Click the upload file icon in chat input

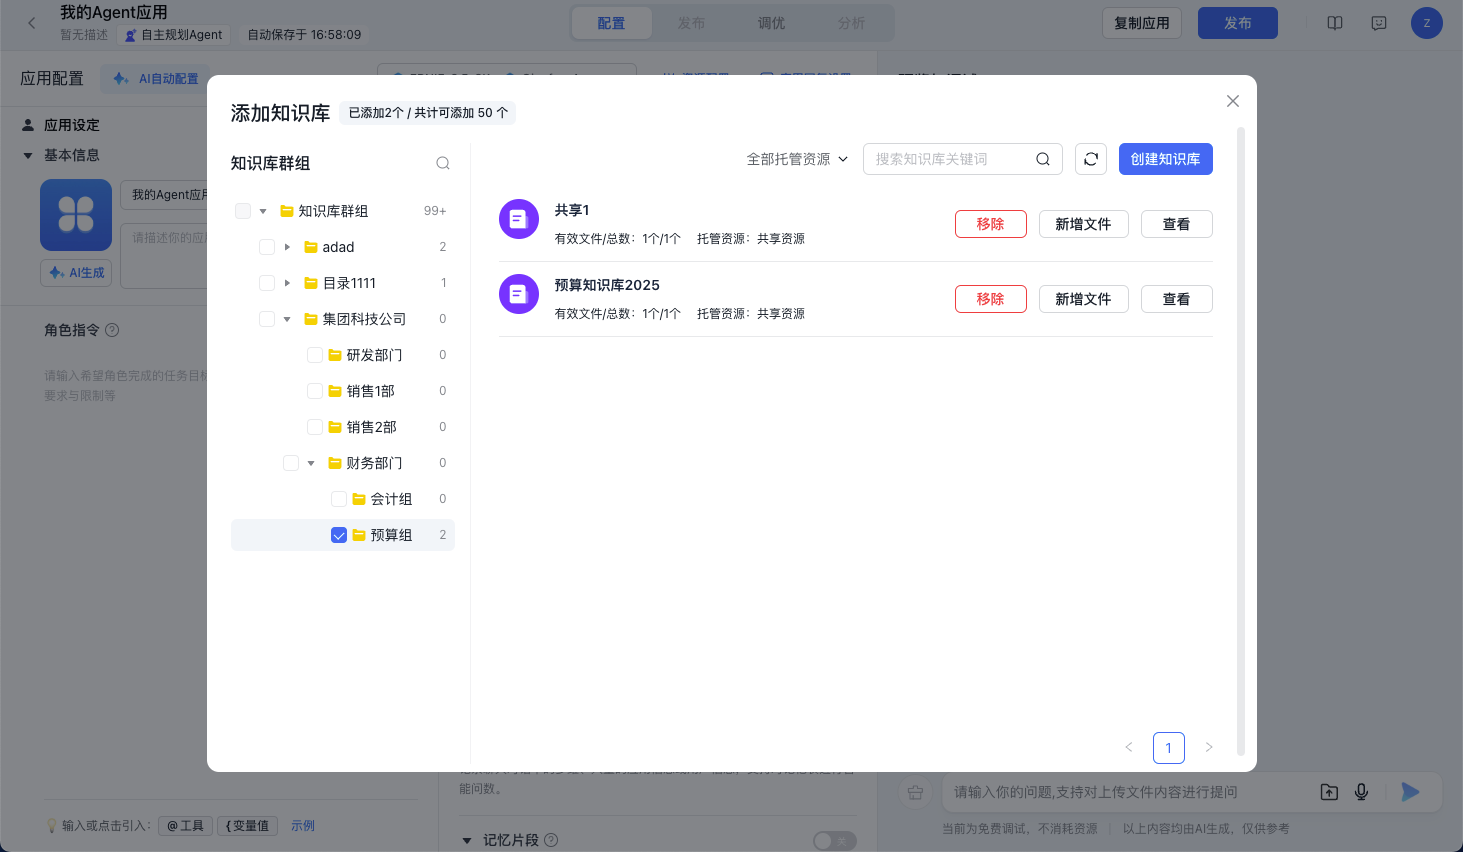coord(1329,792)
